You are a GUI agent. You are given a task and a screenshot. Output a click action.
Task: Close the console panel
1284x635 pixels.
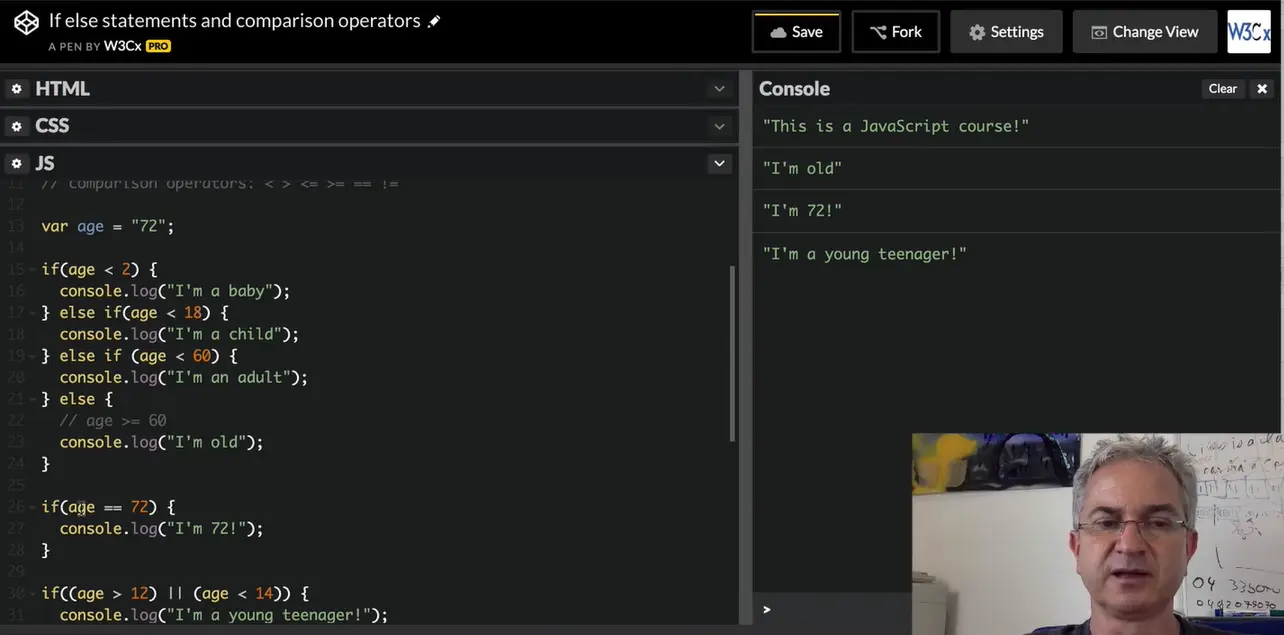[x=1262, y=89]
